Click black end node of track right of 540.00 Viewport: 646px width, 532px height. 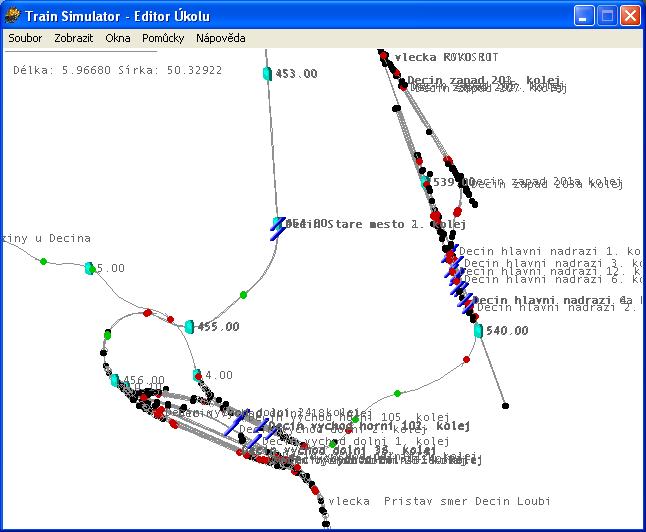[506, 406]
